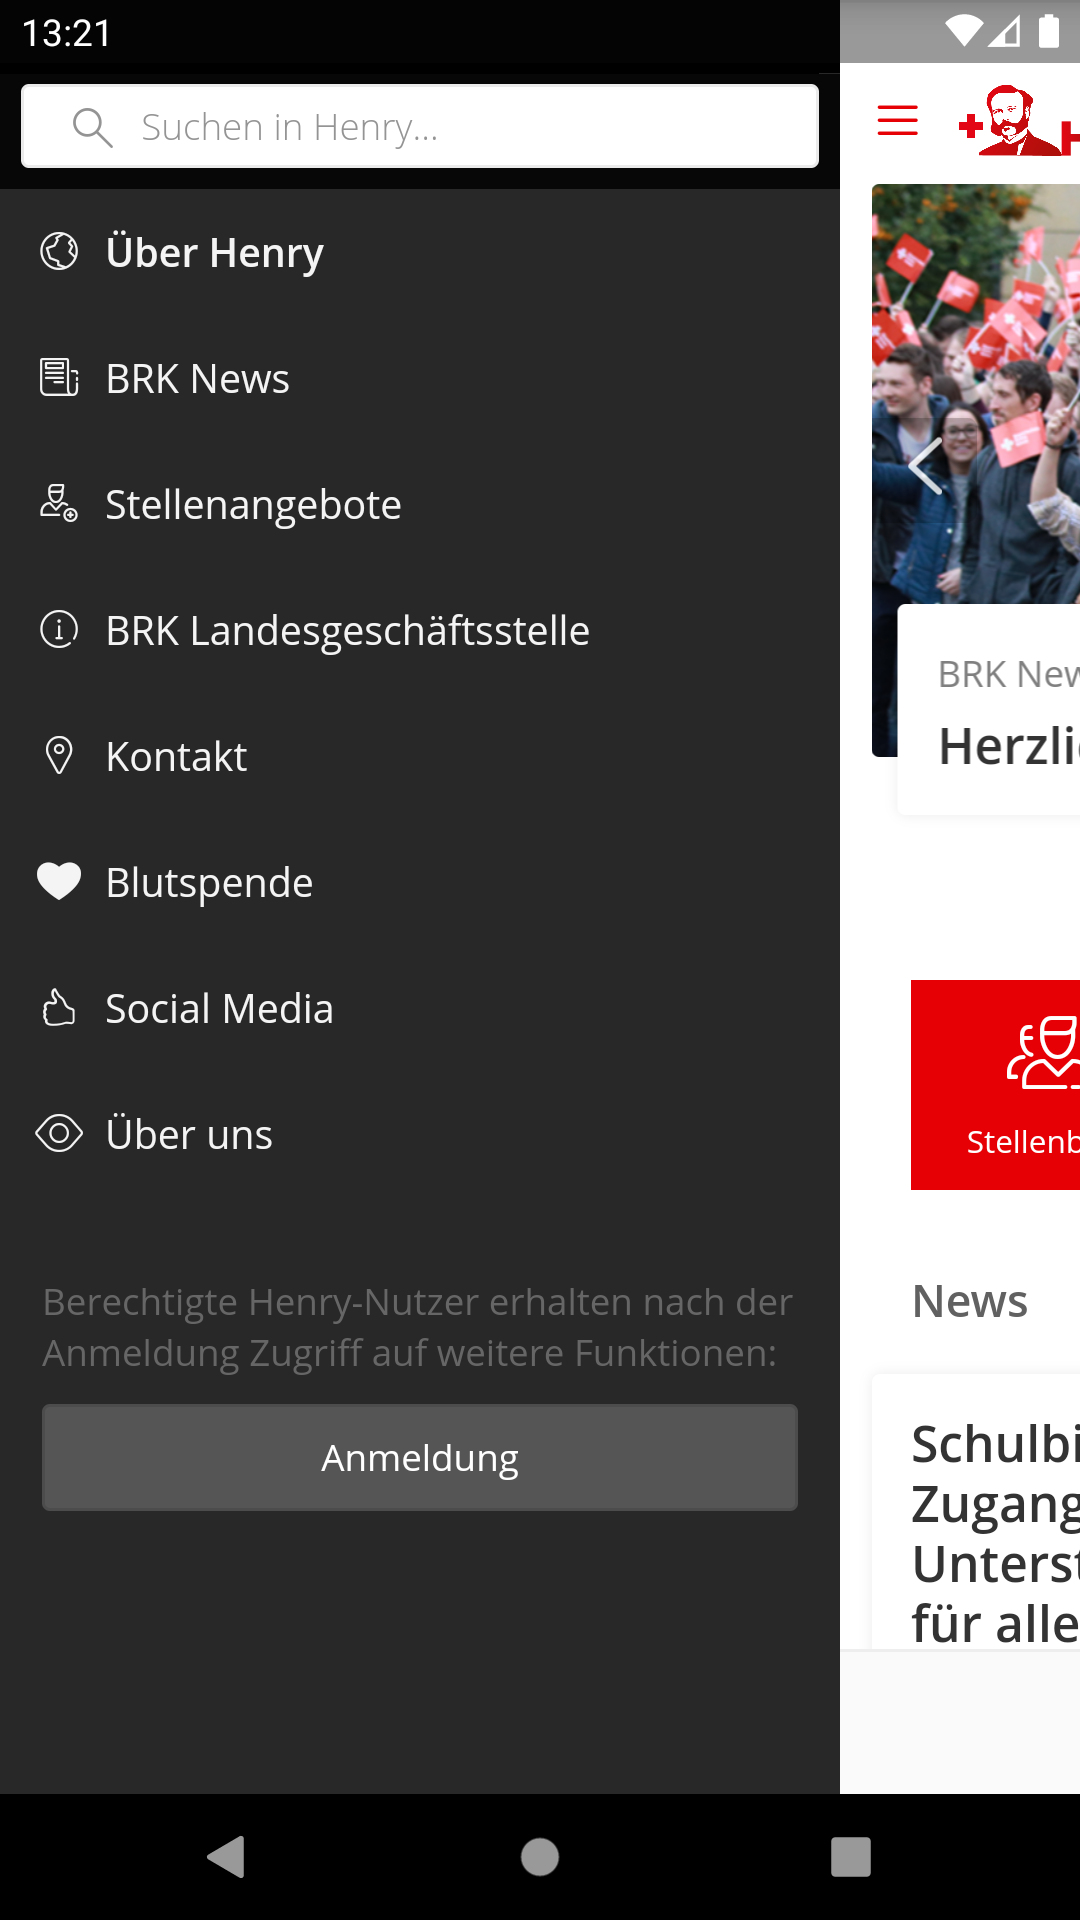Image resolution: width=1080 pixels, height=1920 pixels.
Task: Tap Android back navigation button
Action: tap(227, 1857)
